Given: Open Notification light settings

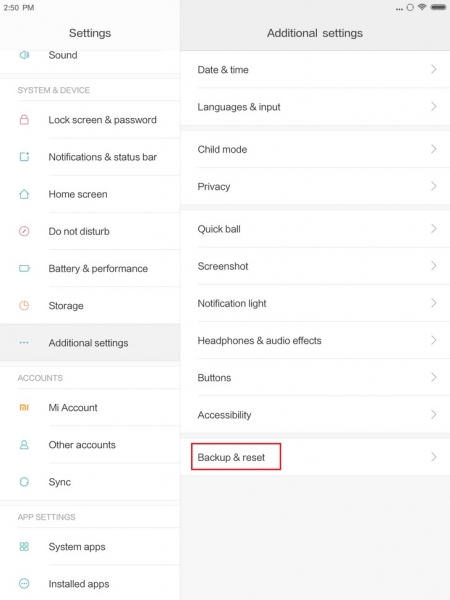Looking at the screenshot, I should (x=315, y=303).
